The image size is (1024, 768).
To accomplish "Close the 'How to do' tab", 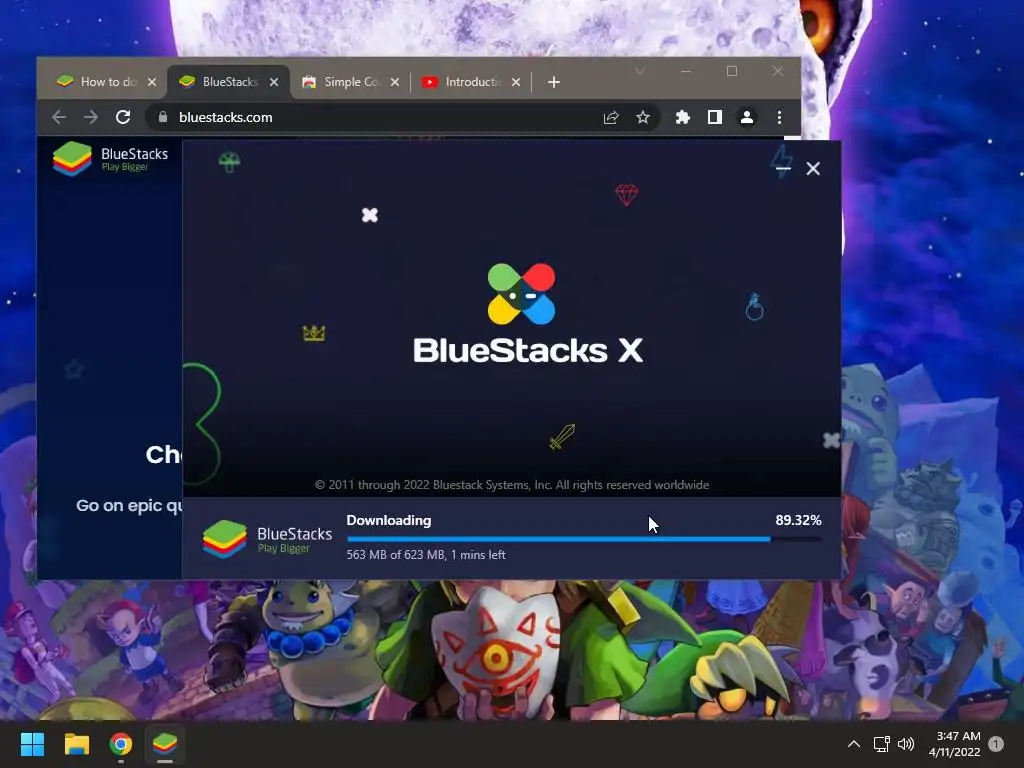I will coord(152,82).
